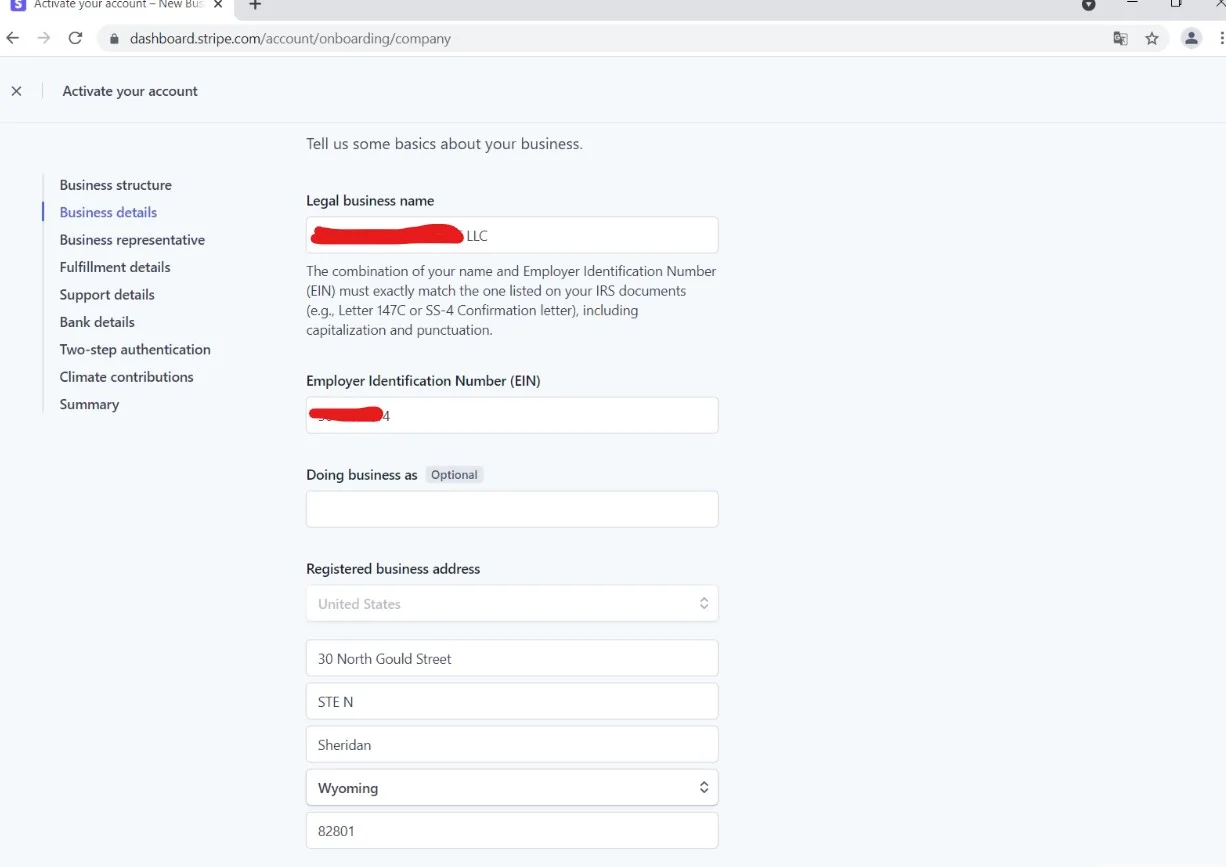The width and height of the screenshot is (1226, 867).
Task: Navigate to Bank details step
Action: [97, 322]
